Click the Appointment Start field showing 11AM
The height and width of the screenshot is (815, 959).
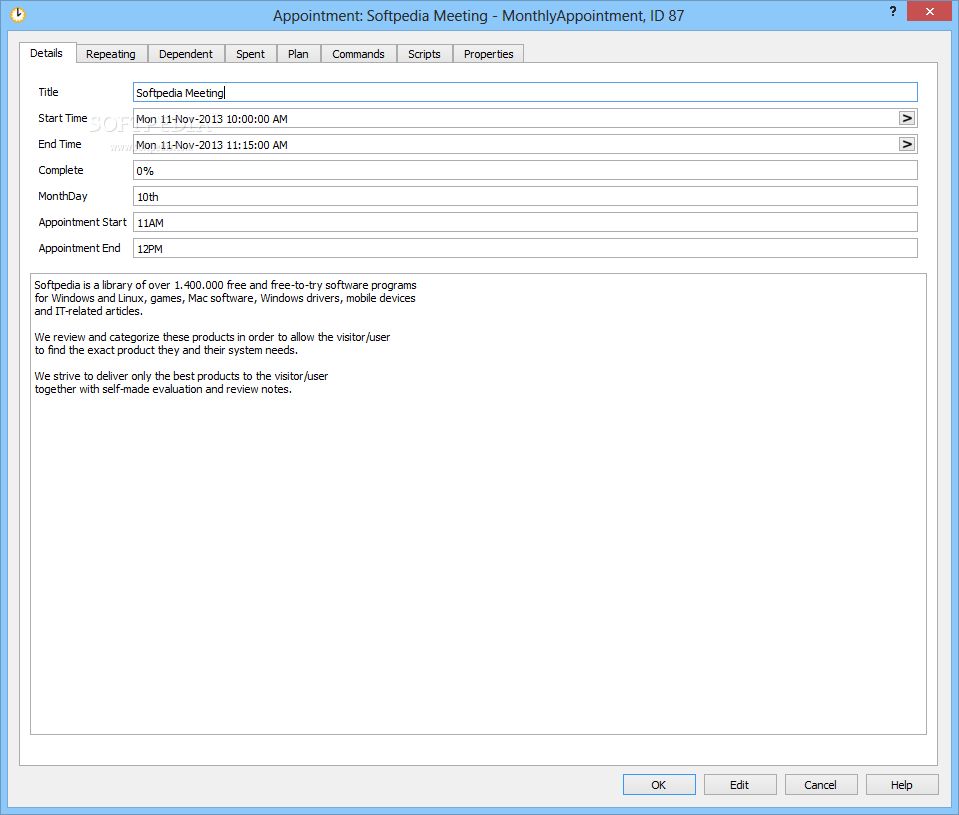click(525, 223)
